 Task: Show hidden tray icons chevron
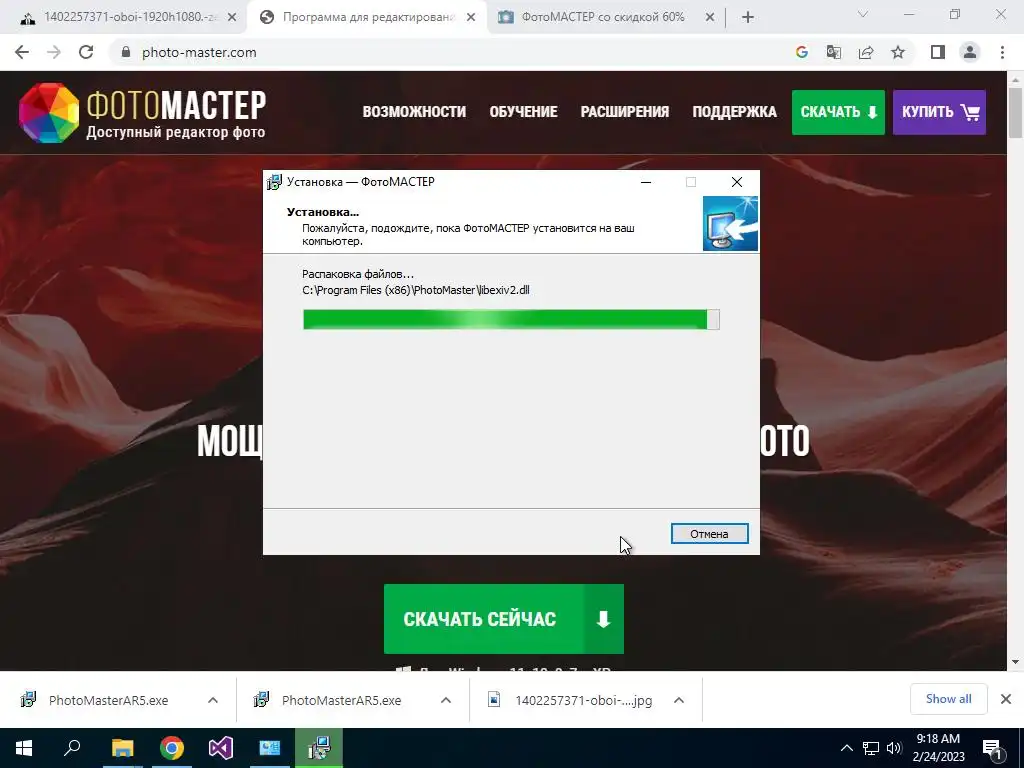[x=846, y=748]
